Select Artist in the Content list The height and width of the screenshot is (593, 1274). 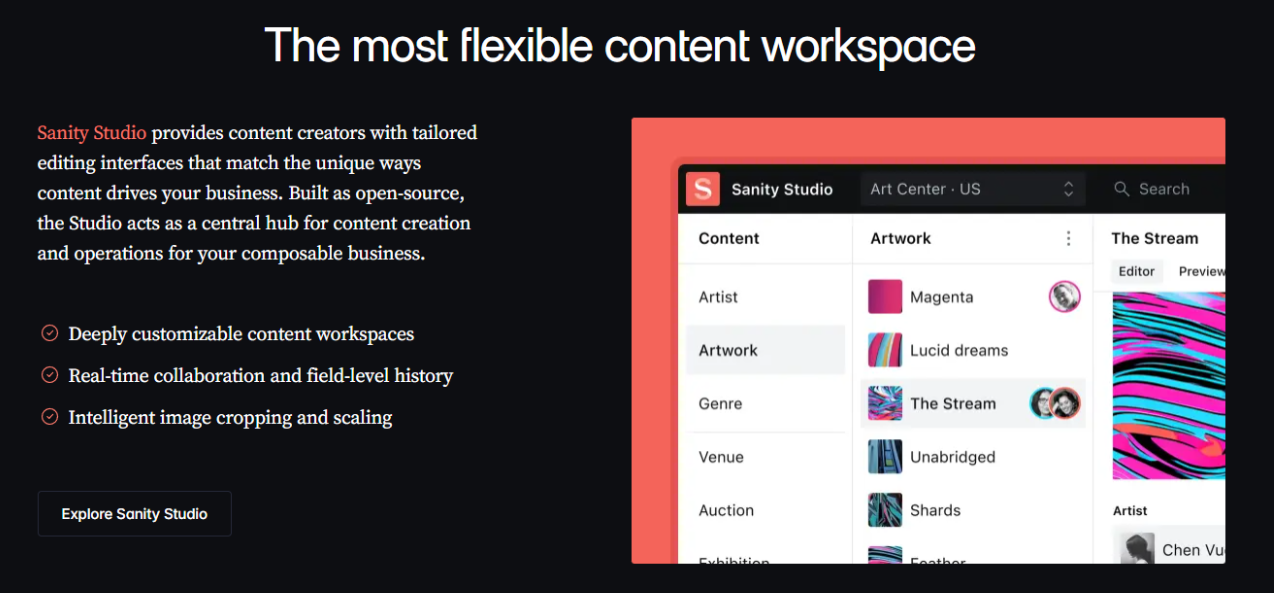[x=718, y=297]
